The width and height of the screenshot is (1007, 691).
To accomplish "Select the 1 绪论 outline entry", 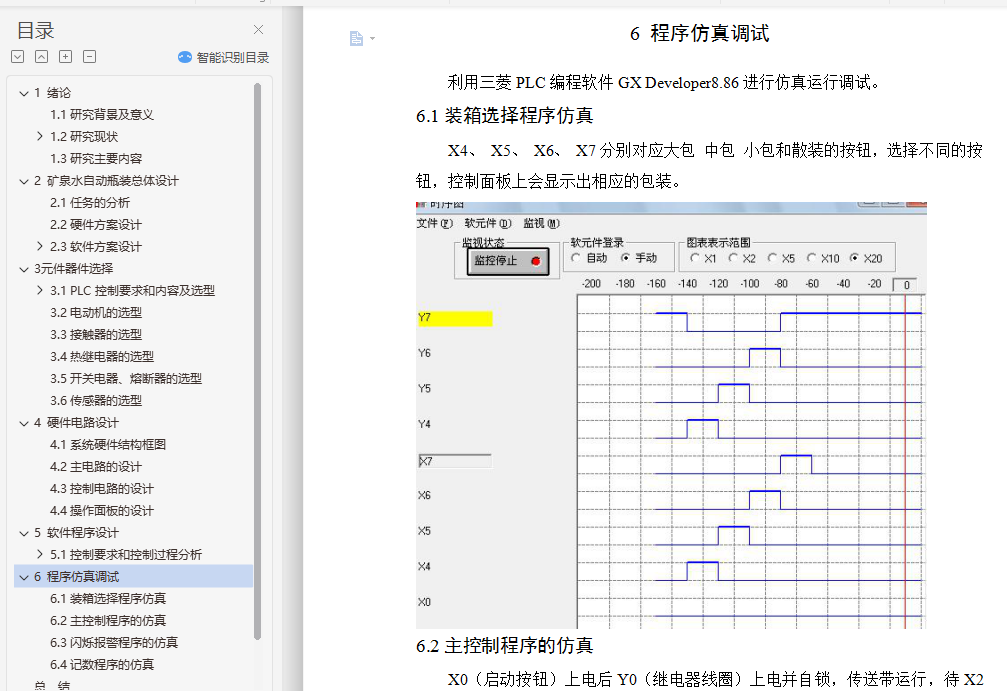I will (x=53, y=92).
